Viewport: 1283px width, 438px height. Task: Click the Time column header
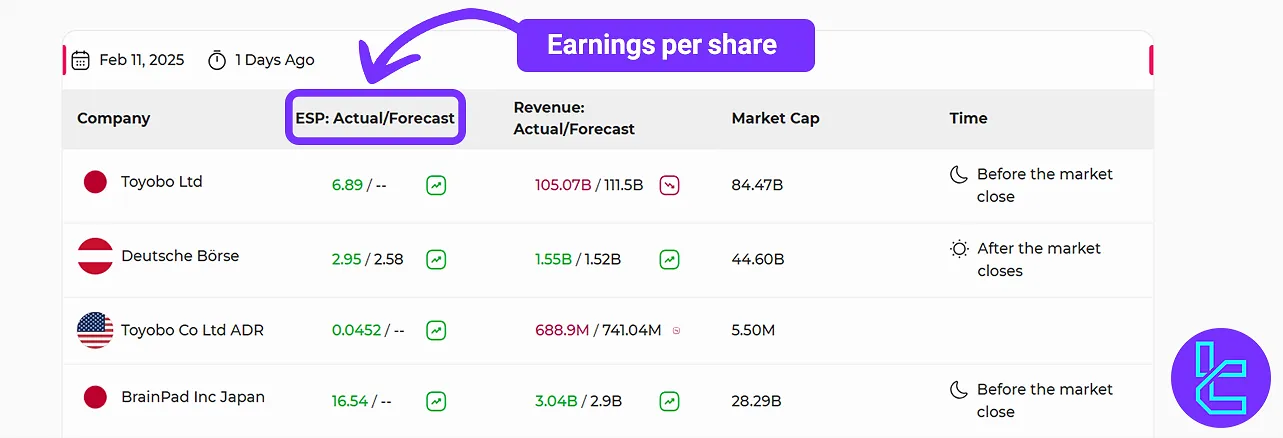pyautogui.click(x=968, y=118)
